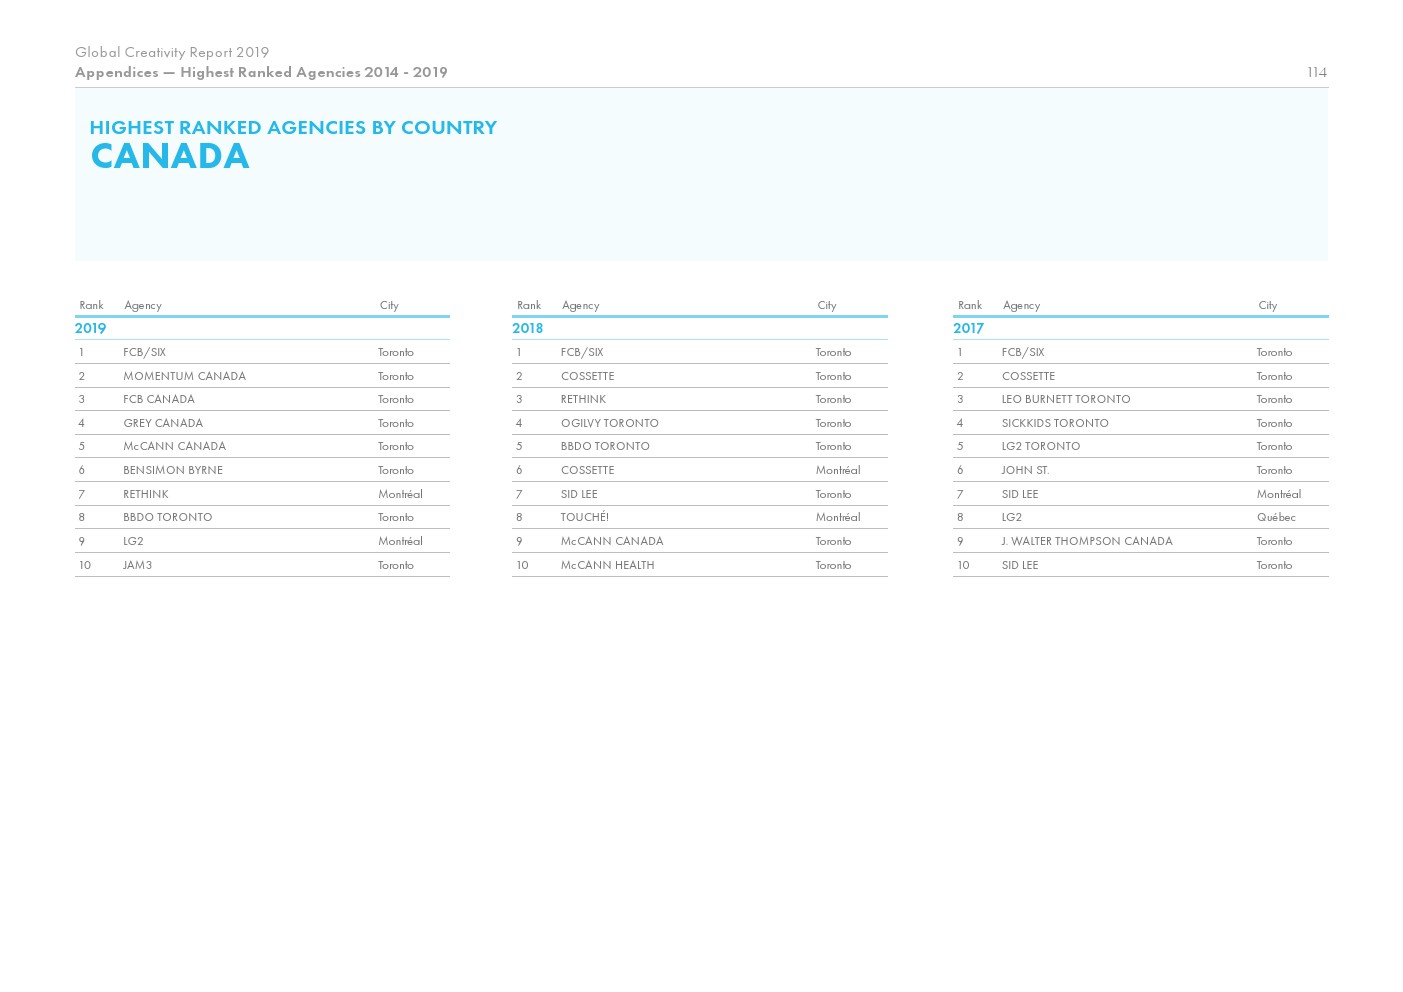Screen dimensions: 1403x992
Task: Select the 2017 year label
Action: click(x=968, y=328)
